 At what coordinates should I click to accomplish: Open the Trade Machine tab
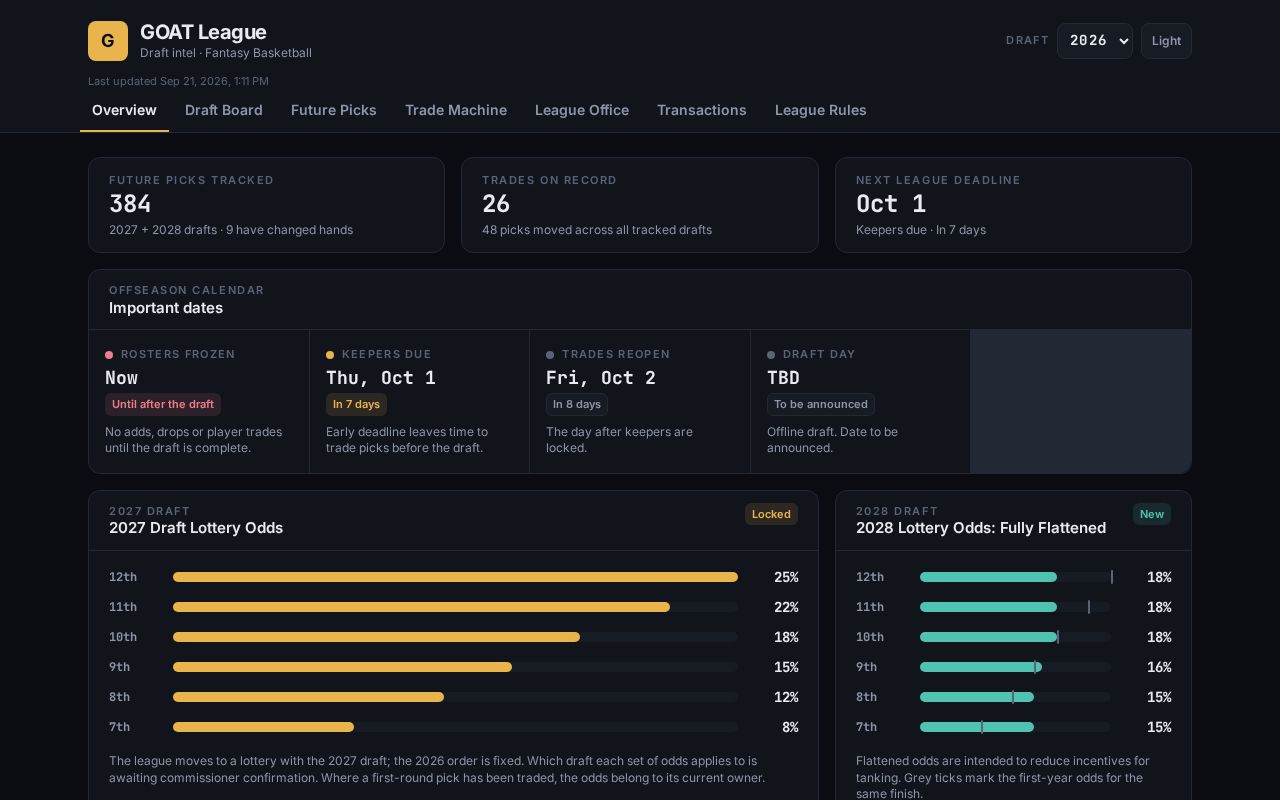[x=456, y=110]
